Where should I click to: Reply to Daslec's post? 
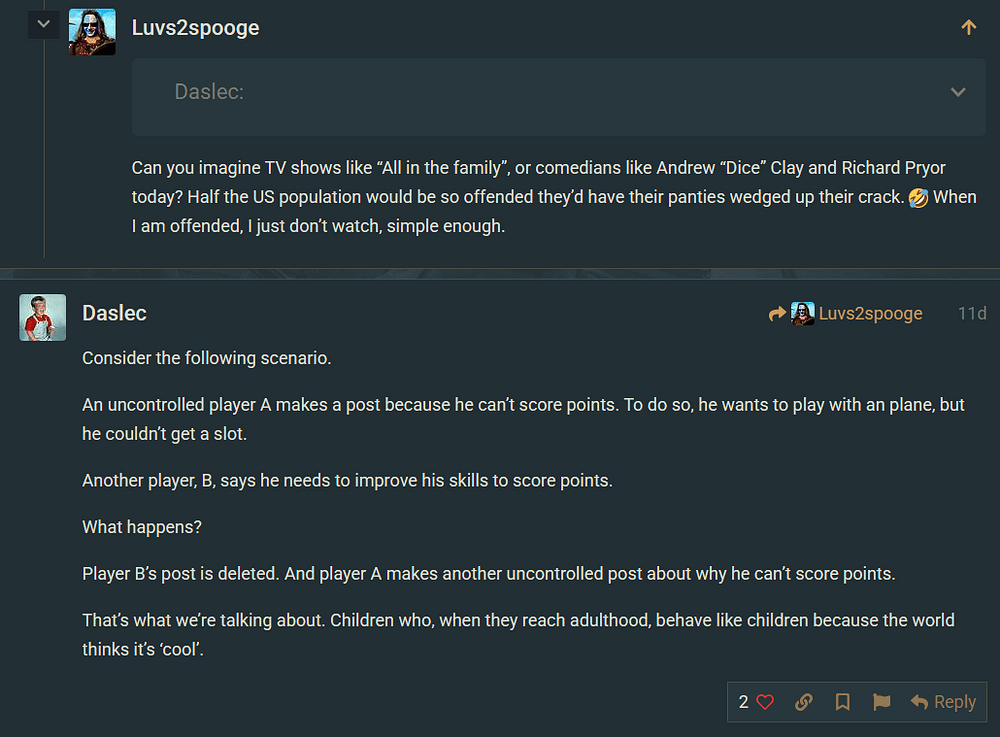(x=943, y=702)
